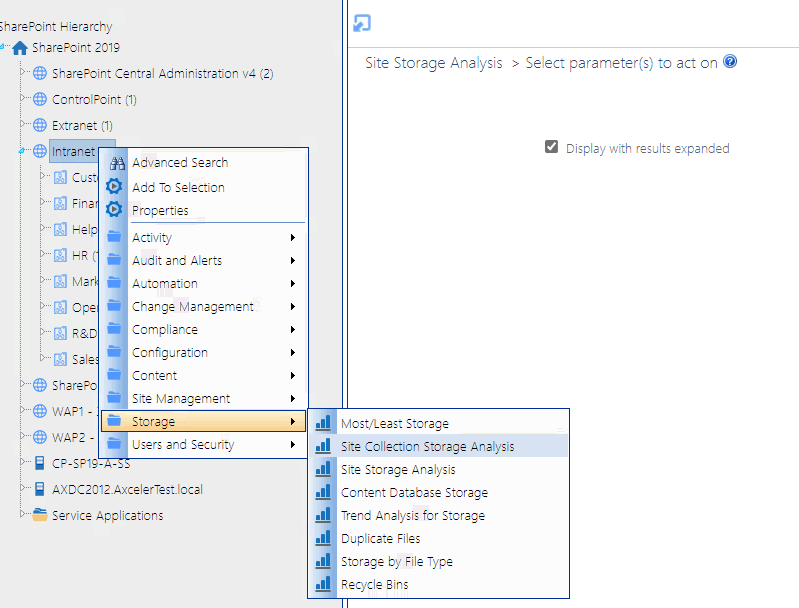Expand the AXDC2012.AxcelerTest.local node
The image size is (799, 608).
[22, 487]
